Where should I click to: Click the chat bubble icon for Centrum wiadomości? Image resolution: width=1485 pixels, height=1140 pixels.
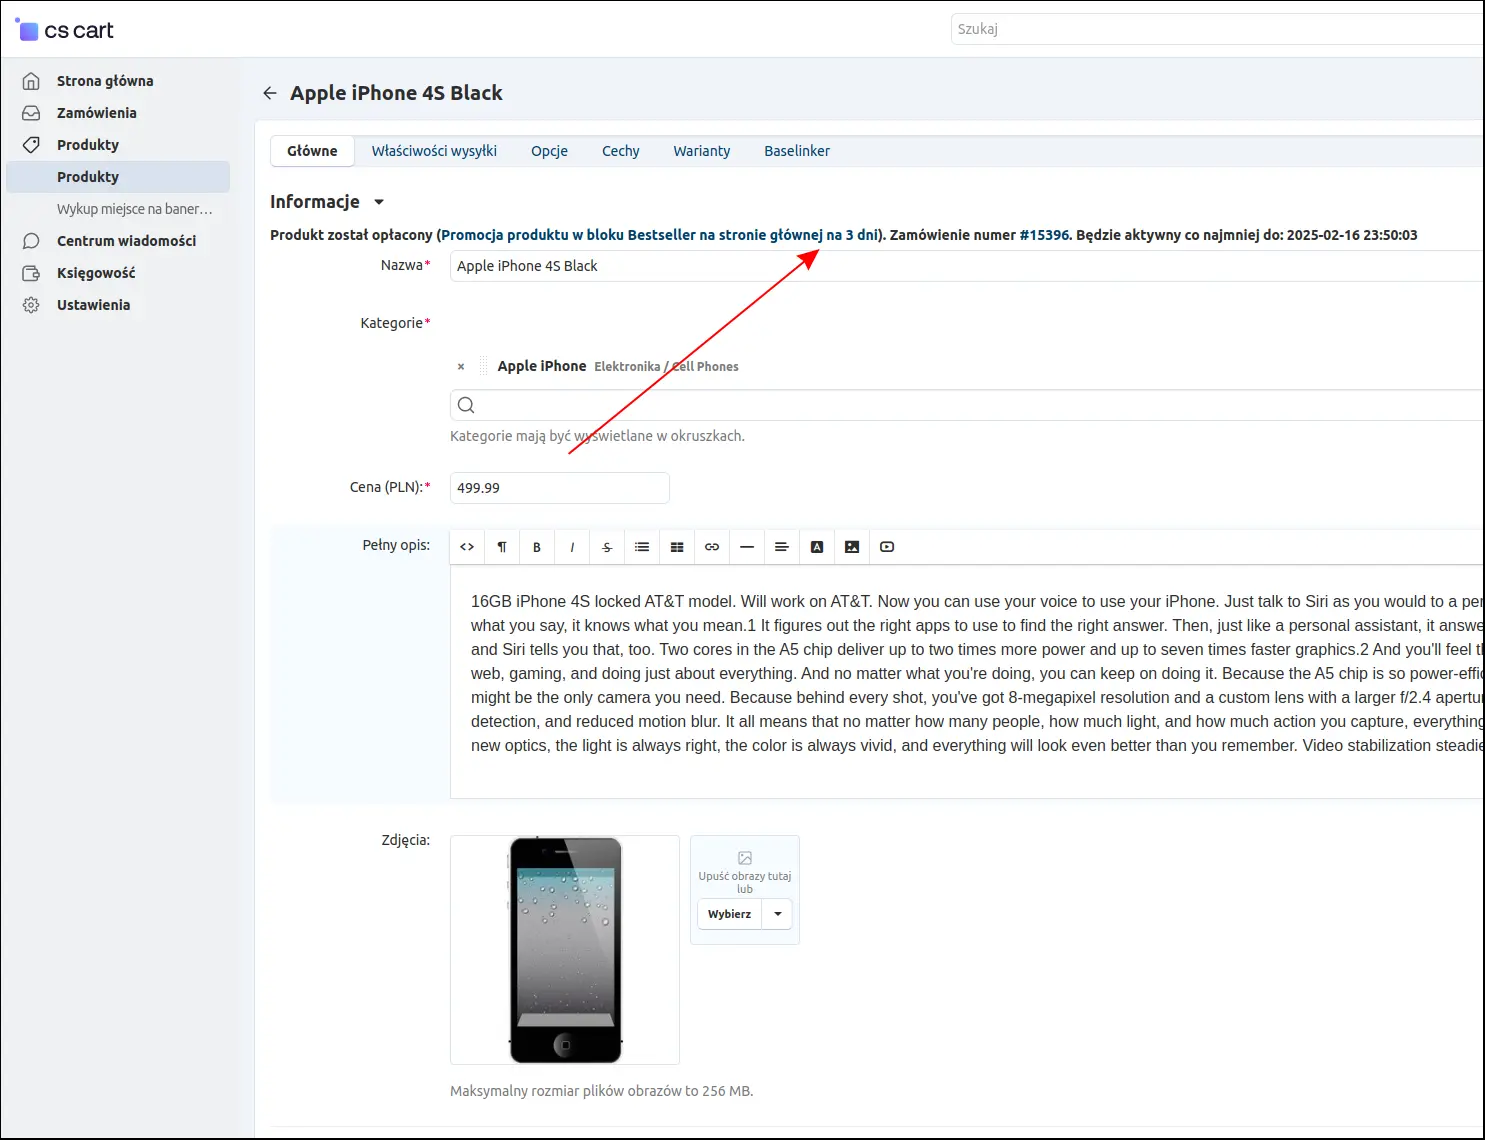click(31, 241)
